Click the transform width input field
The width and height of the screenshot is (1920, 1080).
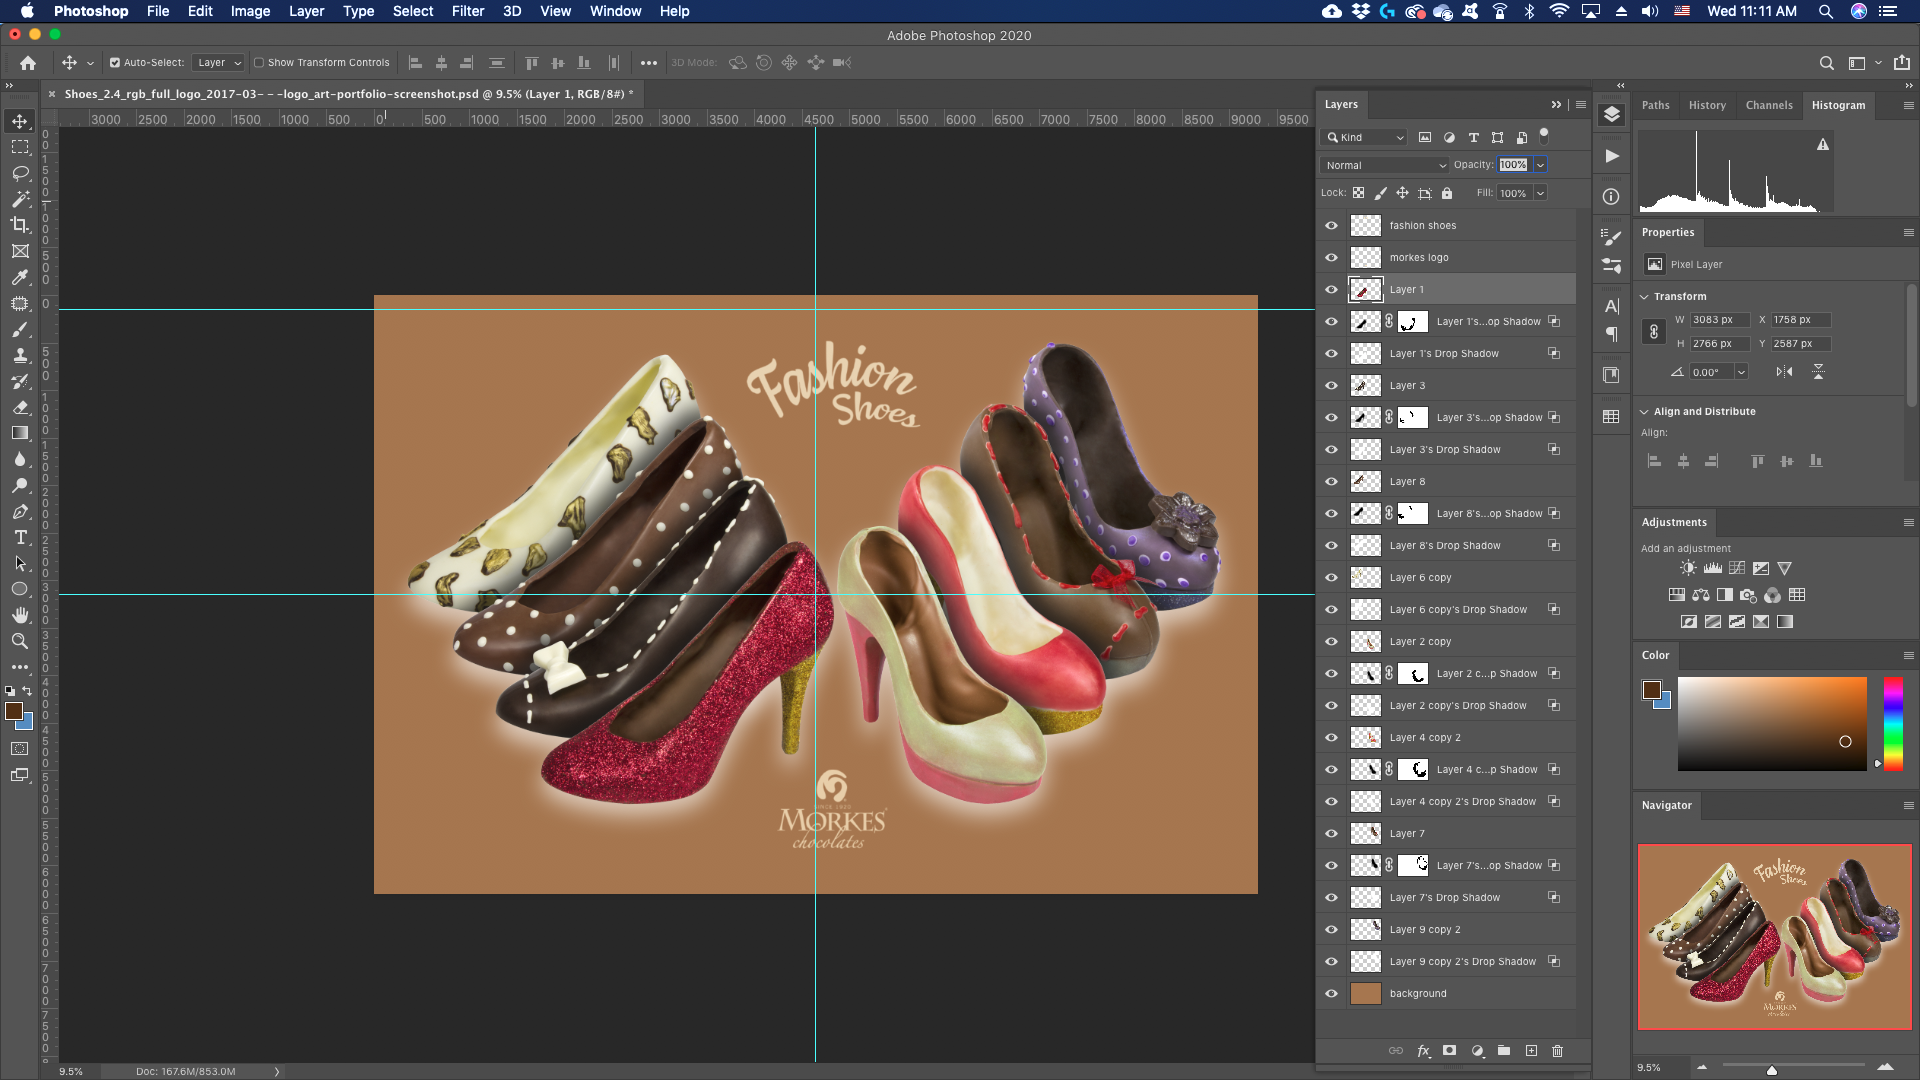click(x=1719, y=320)
